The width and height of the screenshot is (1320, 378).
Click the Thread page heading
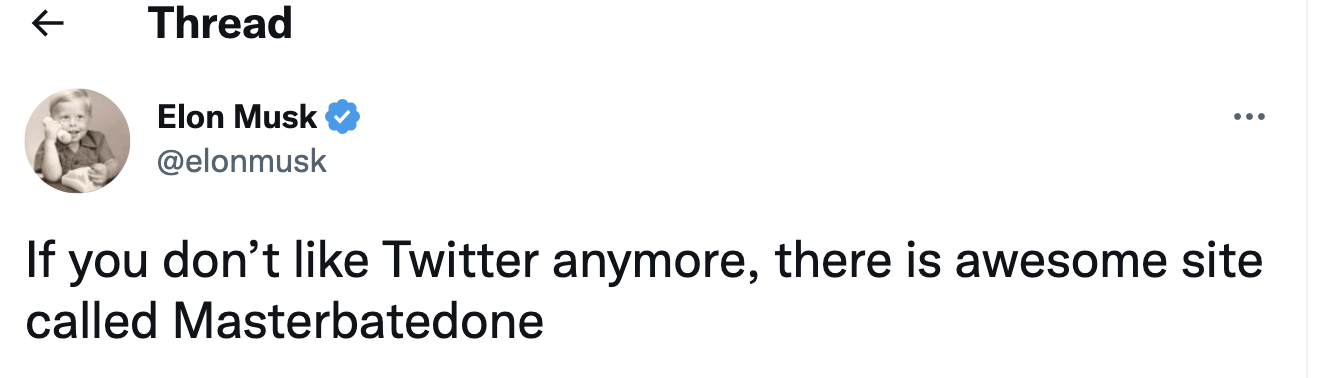pyautogui.click(x=220, y=23)
